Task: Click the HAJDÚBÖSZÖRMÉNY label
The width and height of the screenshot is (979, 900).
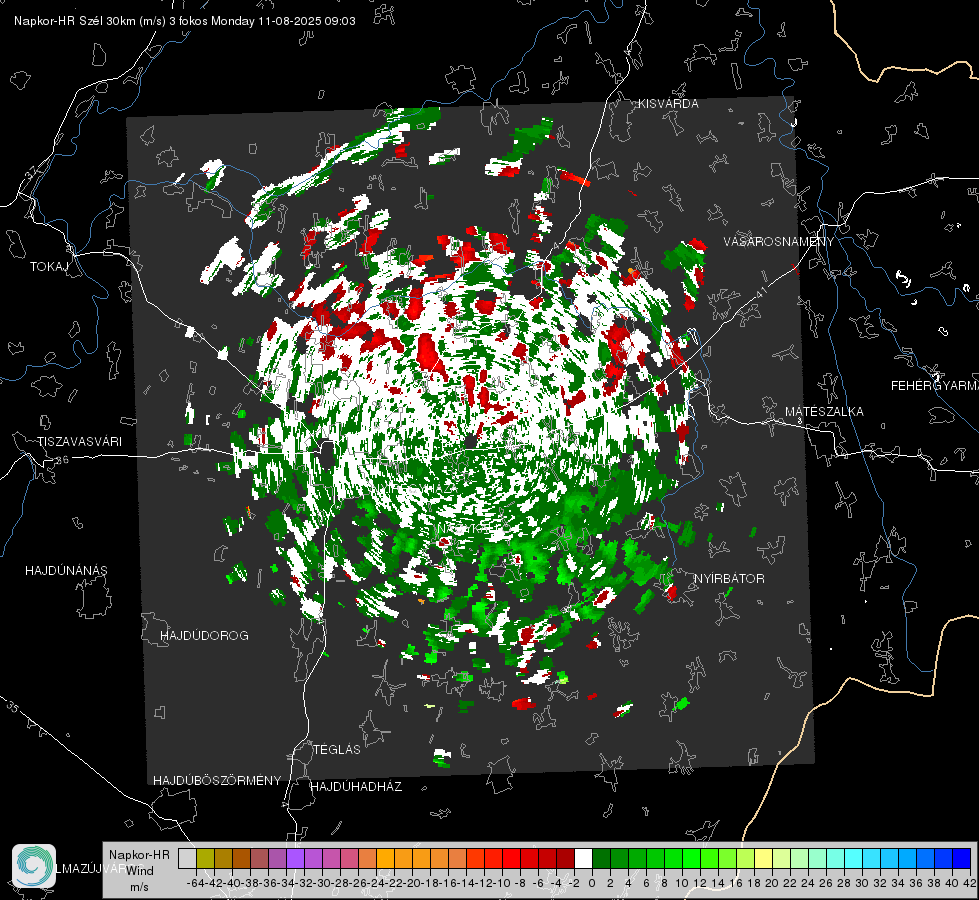Action: pyautogui.click(x=217, y=780)
